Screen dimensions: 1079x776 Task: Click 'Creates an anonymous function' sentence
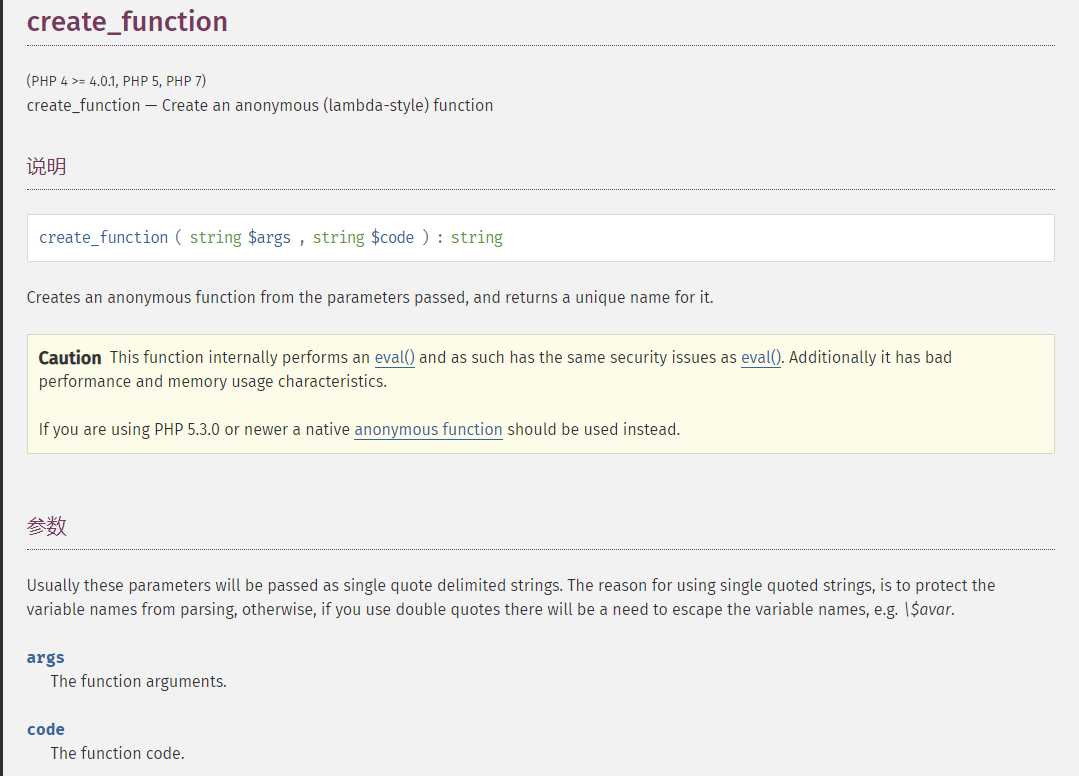370,297
